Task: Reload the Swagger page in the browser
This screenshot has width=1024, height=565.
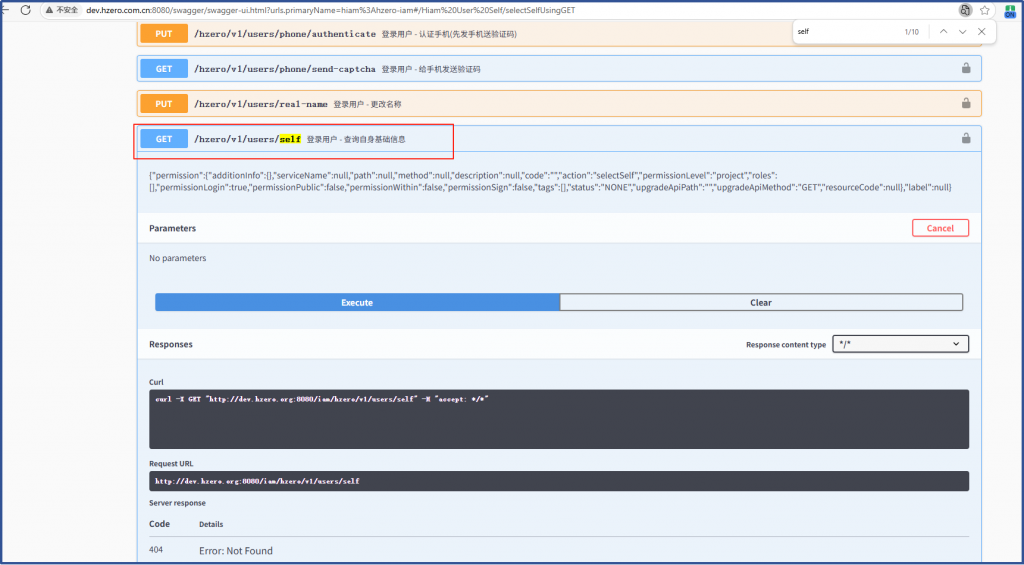Action: pos(25,9)
